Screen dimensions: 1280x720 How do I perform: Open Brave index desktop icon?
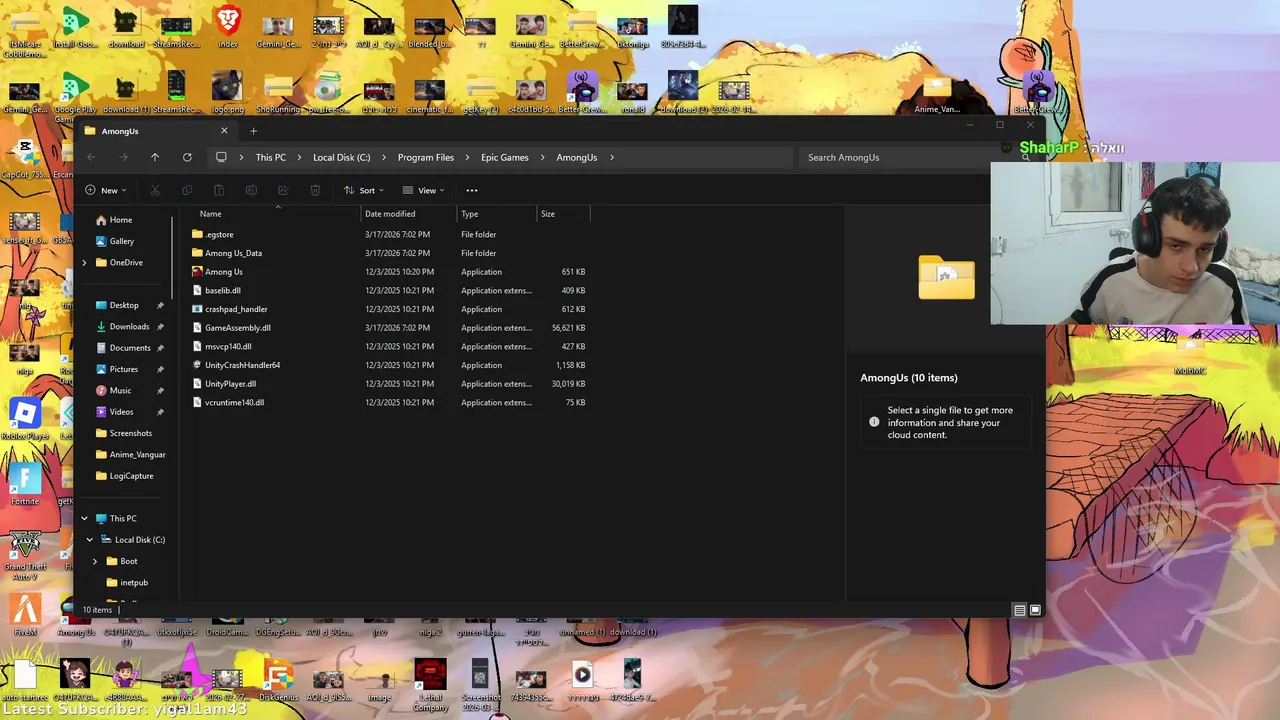(x=228, y=27)
